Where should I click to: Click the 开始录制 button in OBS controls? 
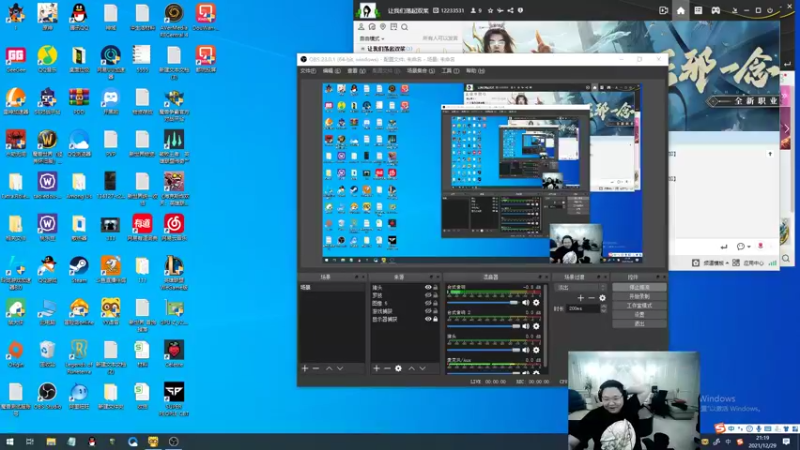point(639,296)
